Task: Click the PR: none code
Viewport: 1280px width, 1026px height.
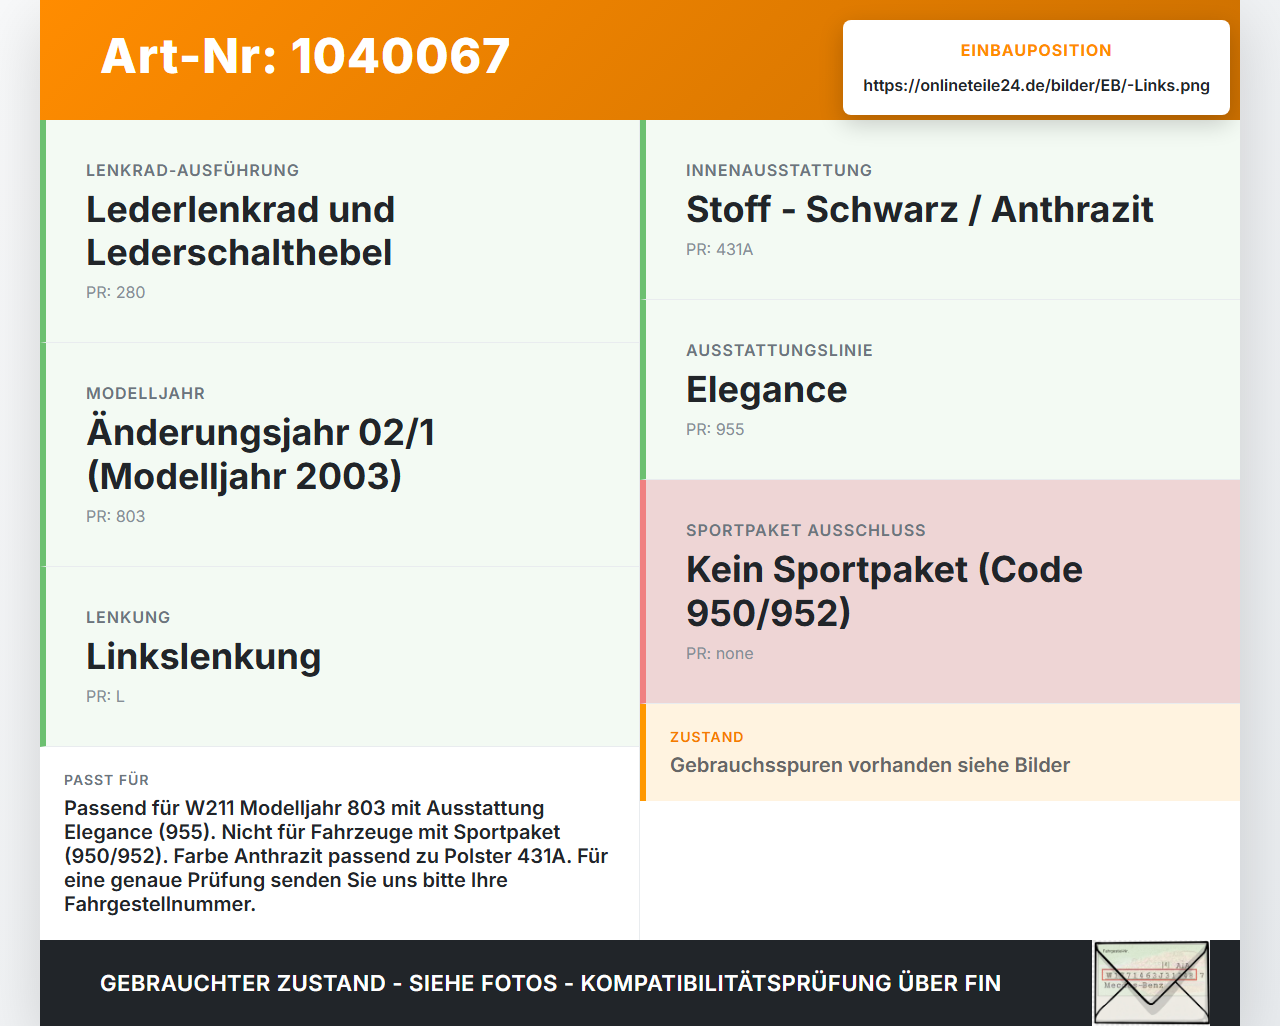Action: tap(720, 653)
